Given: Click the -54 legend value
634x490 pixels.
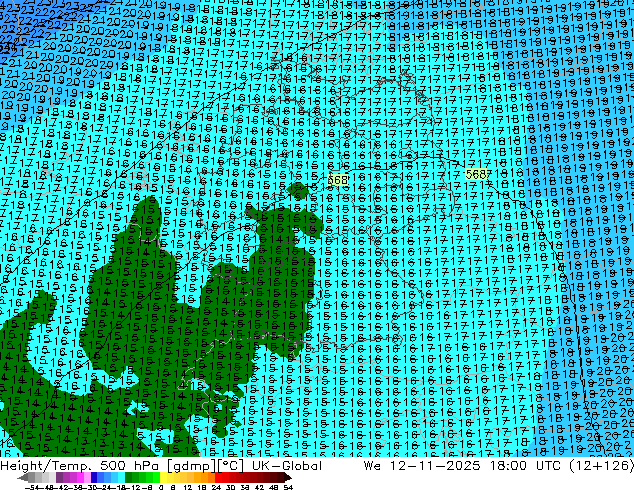Looking at the screenshot, I should pos(32,487).
